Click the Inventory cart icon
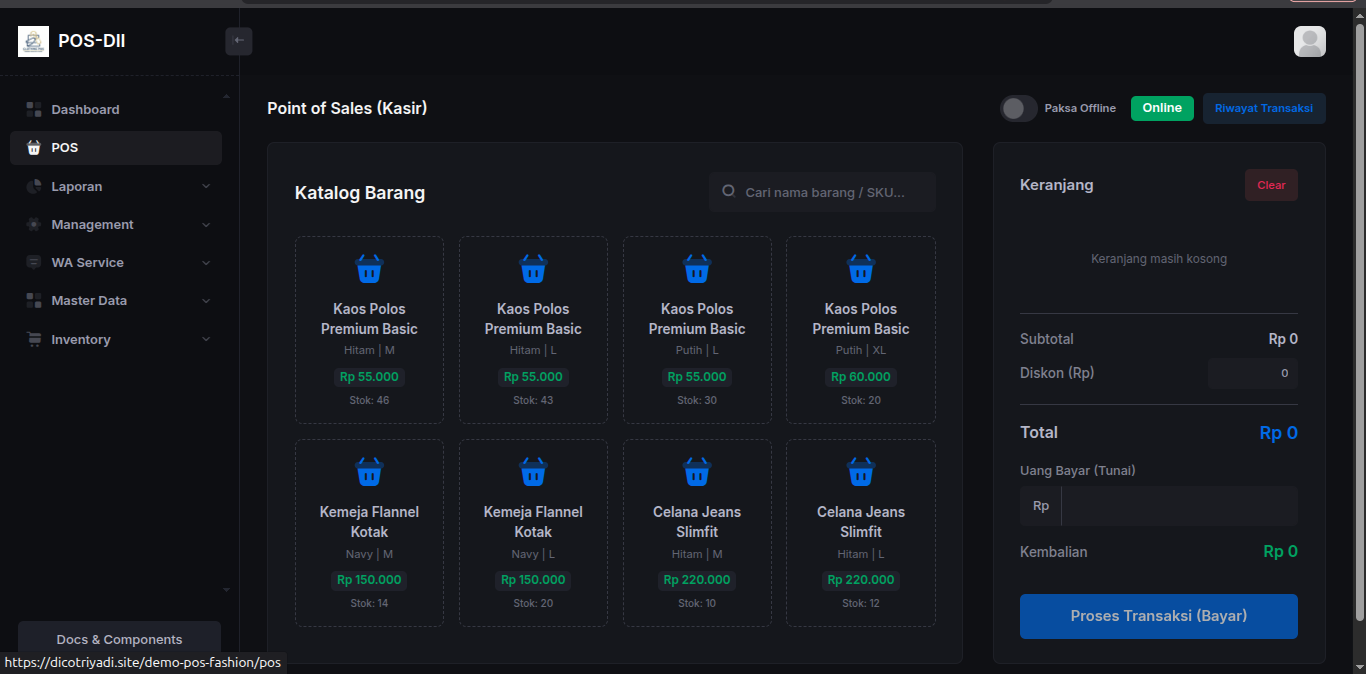 click(x=34, y=340)
